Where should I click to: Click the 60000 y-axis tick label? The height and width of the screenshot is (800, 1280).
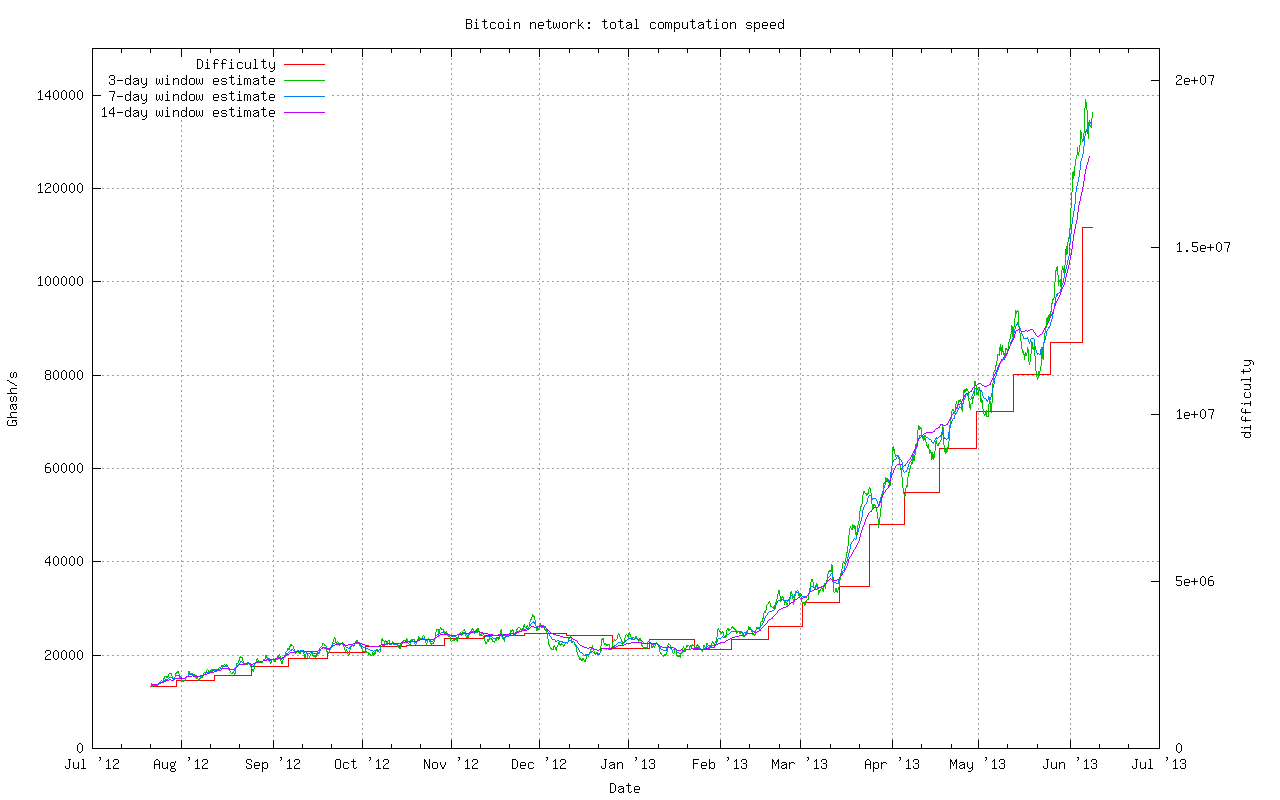64,468
